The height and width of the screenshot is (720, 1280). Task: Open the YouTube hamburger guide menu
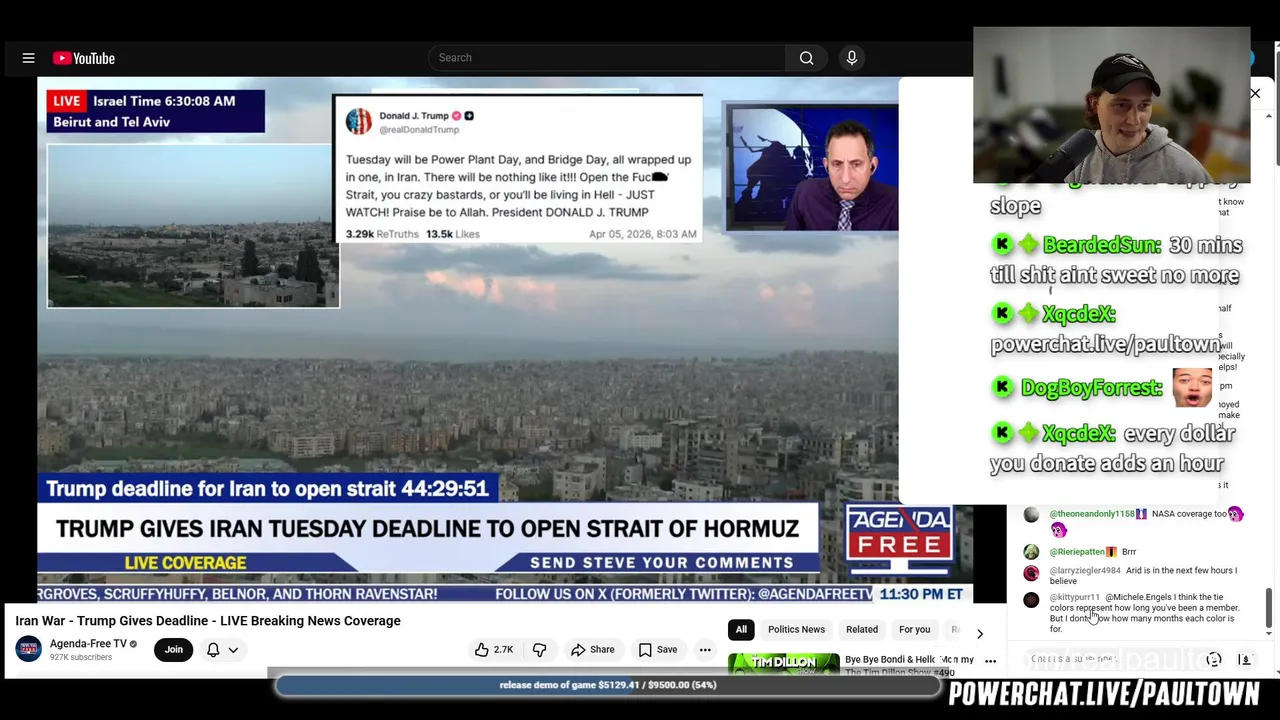coord(28,58)
